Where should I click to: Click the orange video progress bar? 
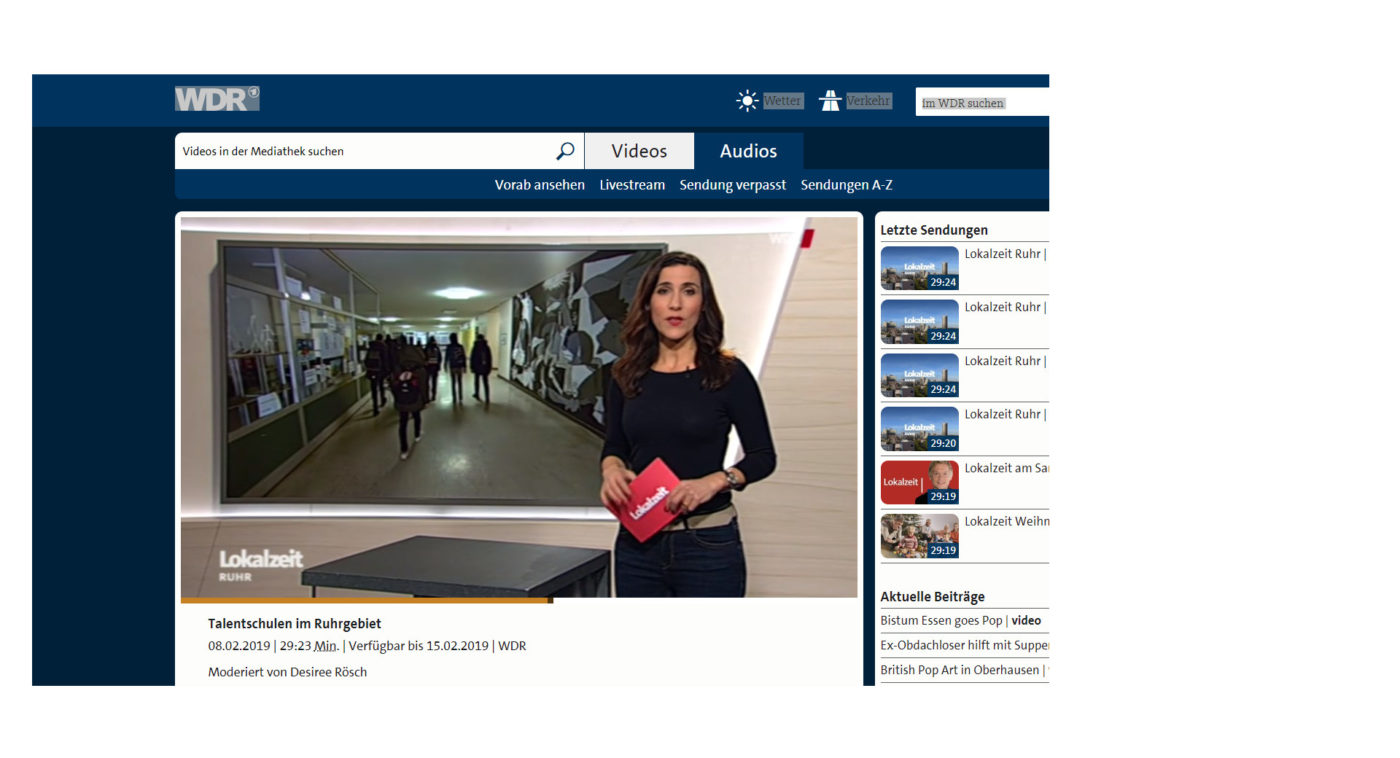[x=366, y=600]
